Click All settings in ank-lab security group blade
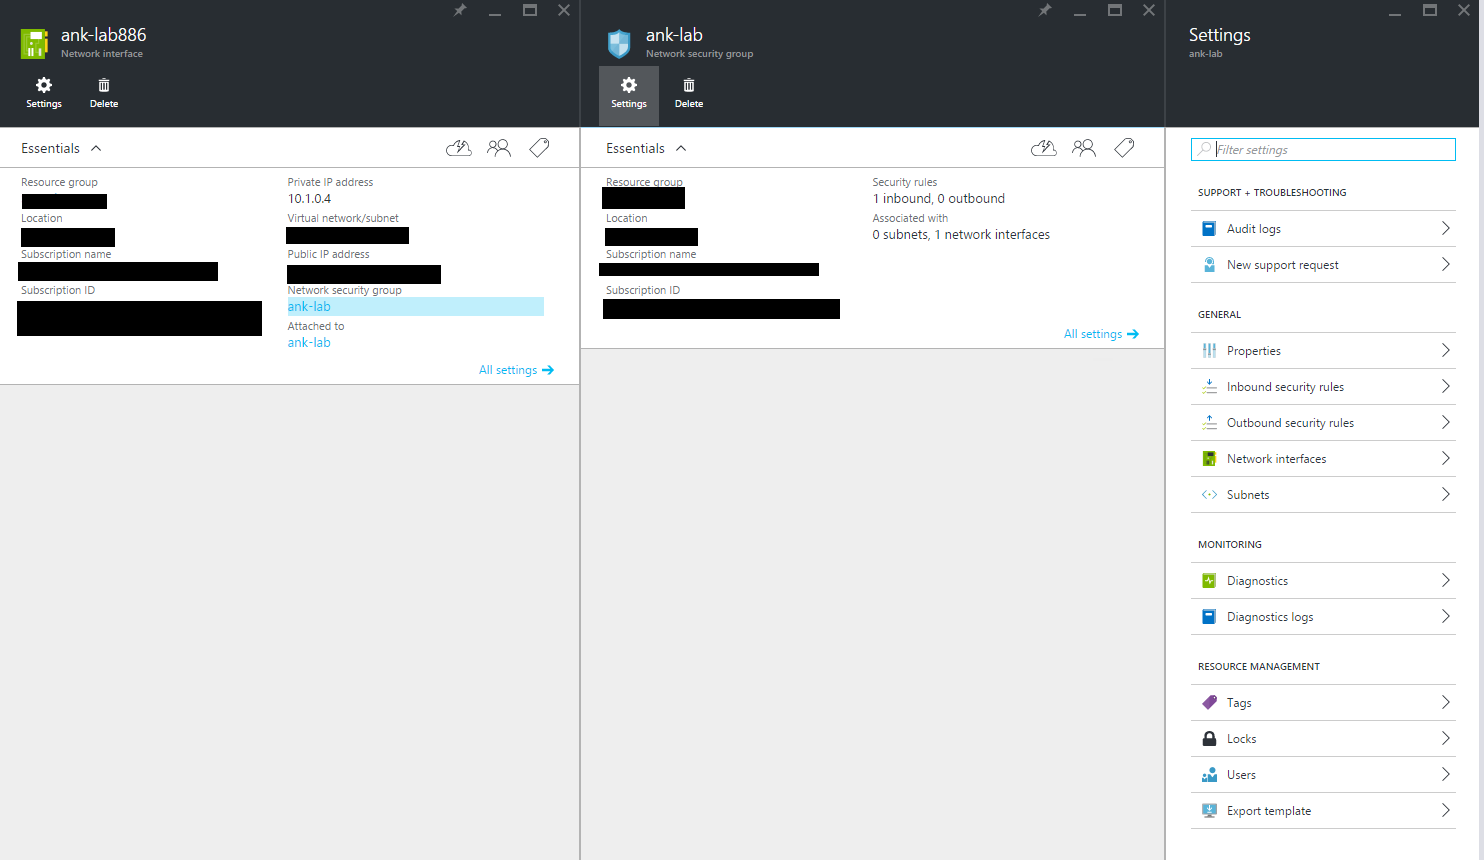The image size is (1484, 860). (1101, 334)
